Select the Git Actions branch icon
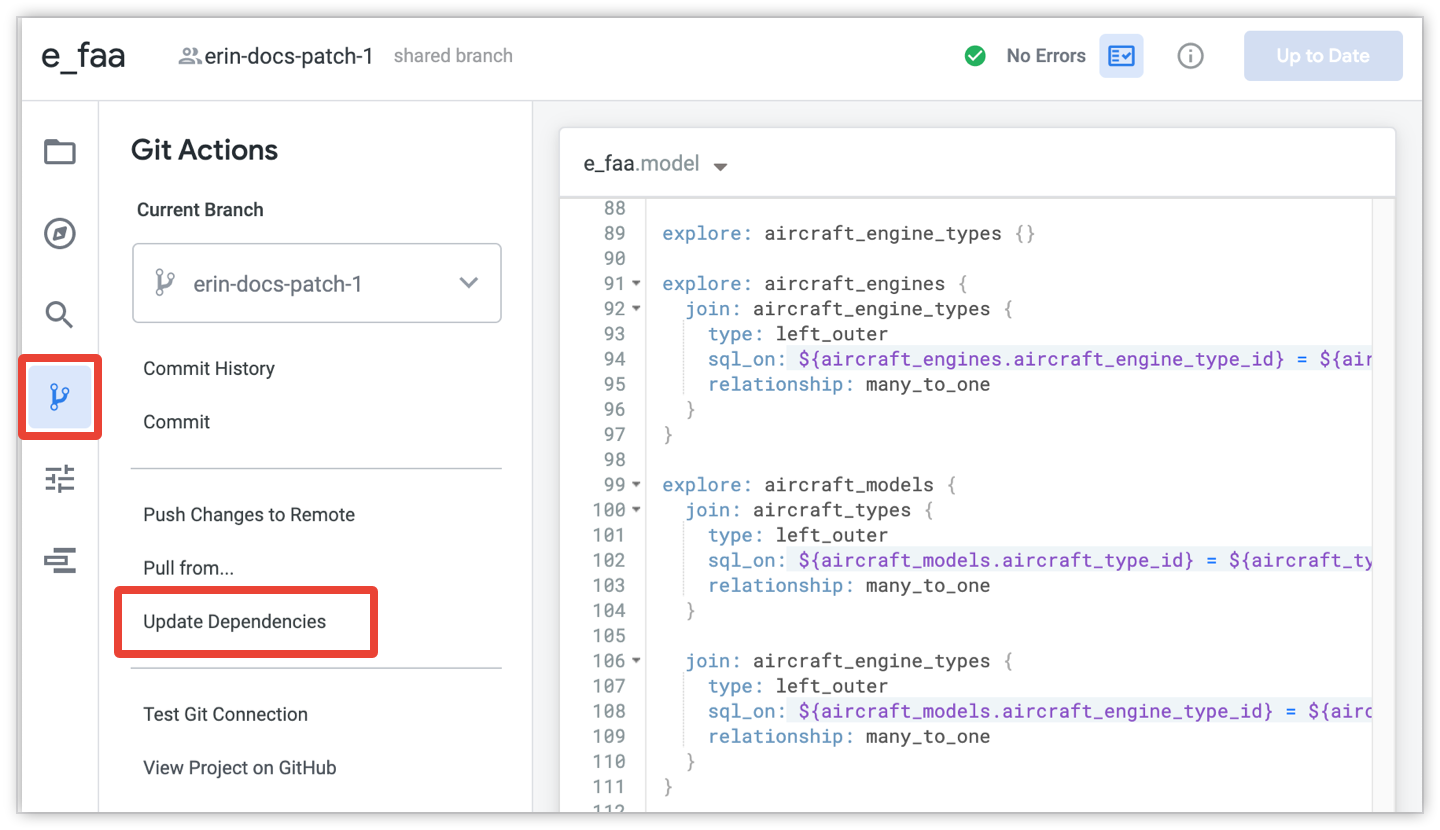This screenshot has width=1440, height=830. pos(60,398)
